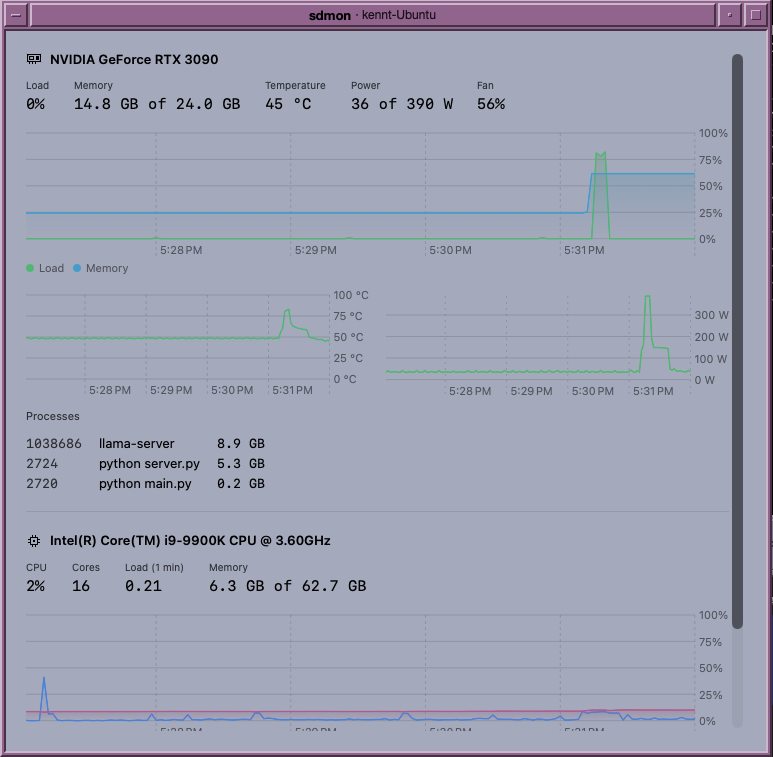773x757 pixels.
Task: Click the 100 °C axis label
Action: click(x=351, y=295)
